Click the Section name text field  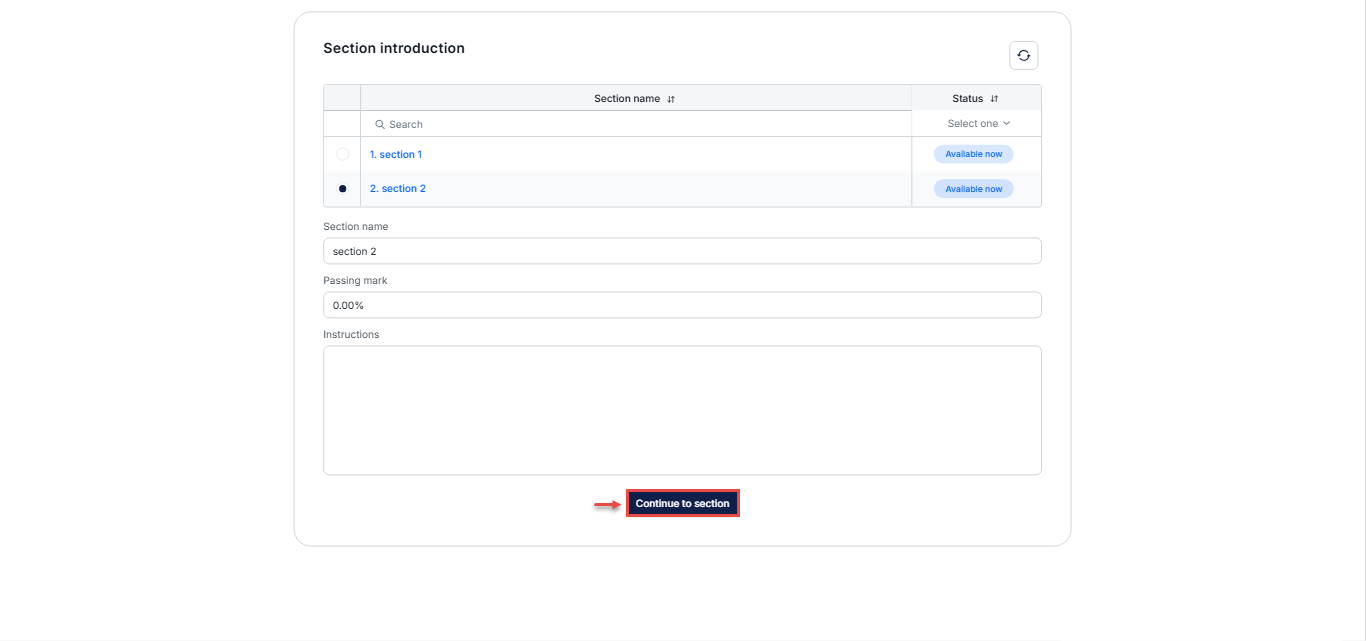682,251
